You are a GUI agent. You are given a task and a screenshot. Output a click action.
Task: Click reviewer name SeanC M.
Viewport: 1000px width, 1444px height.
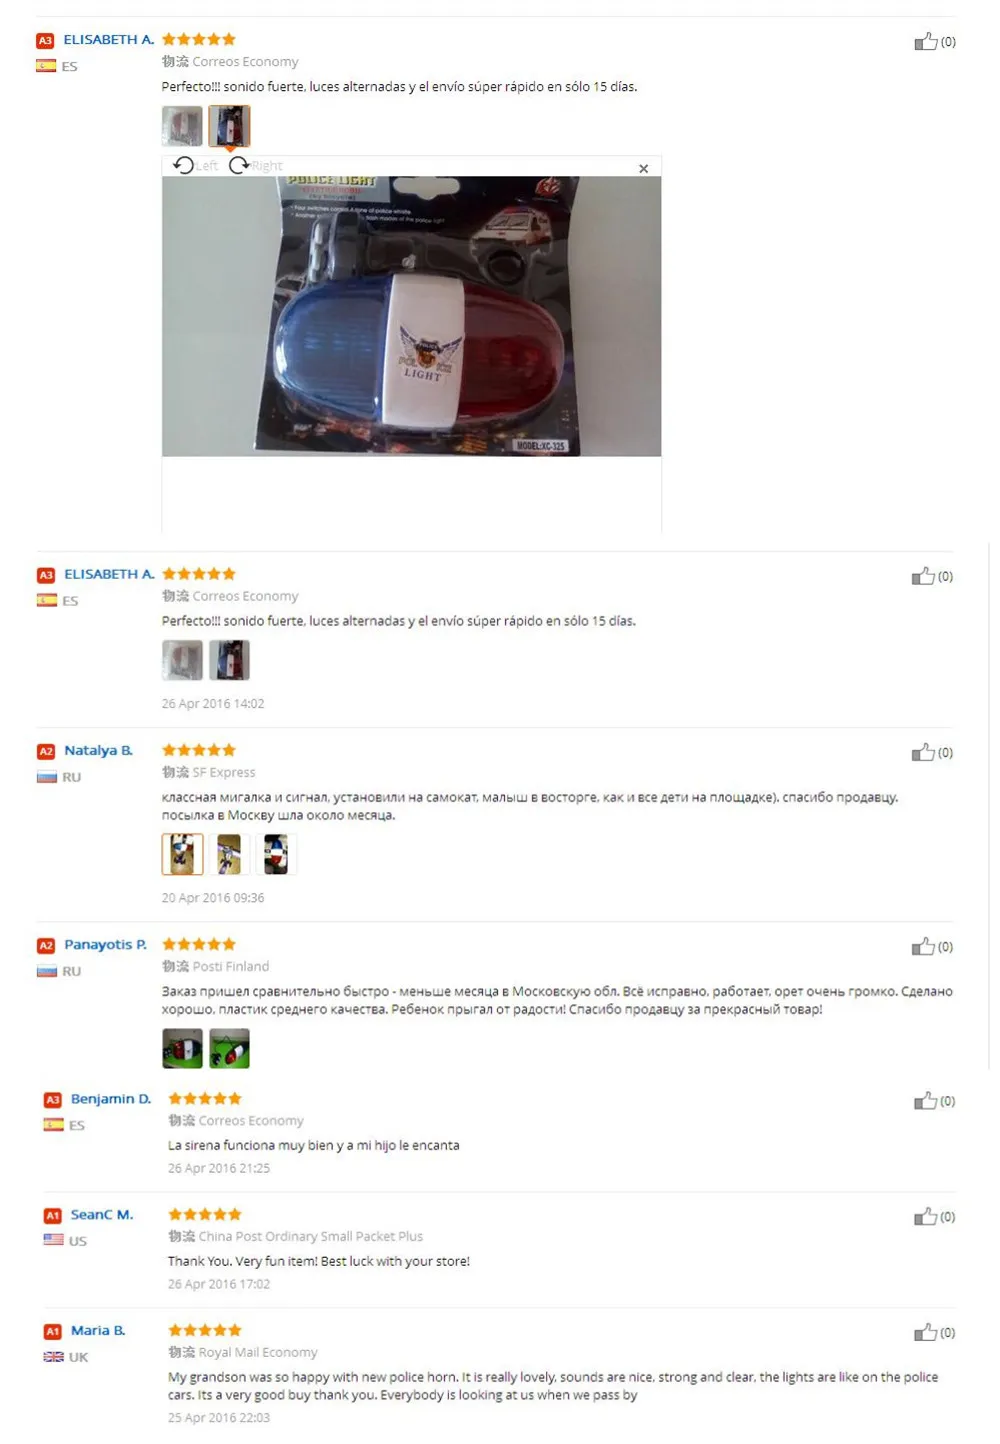(102, 1214)
